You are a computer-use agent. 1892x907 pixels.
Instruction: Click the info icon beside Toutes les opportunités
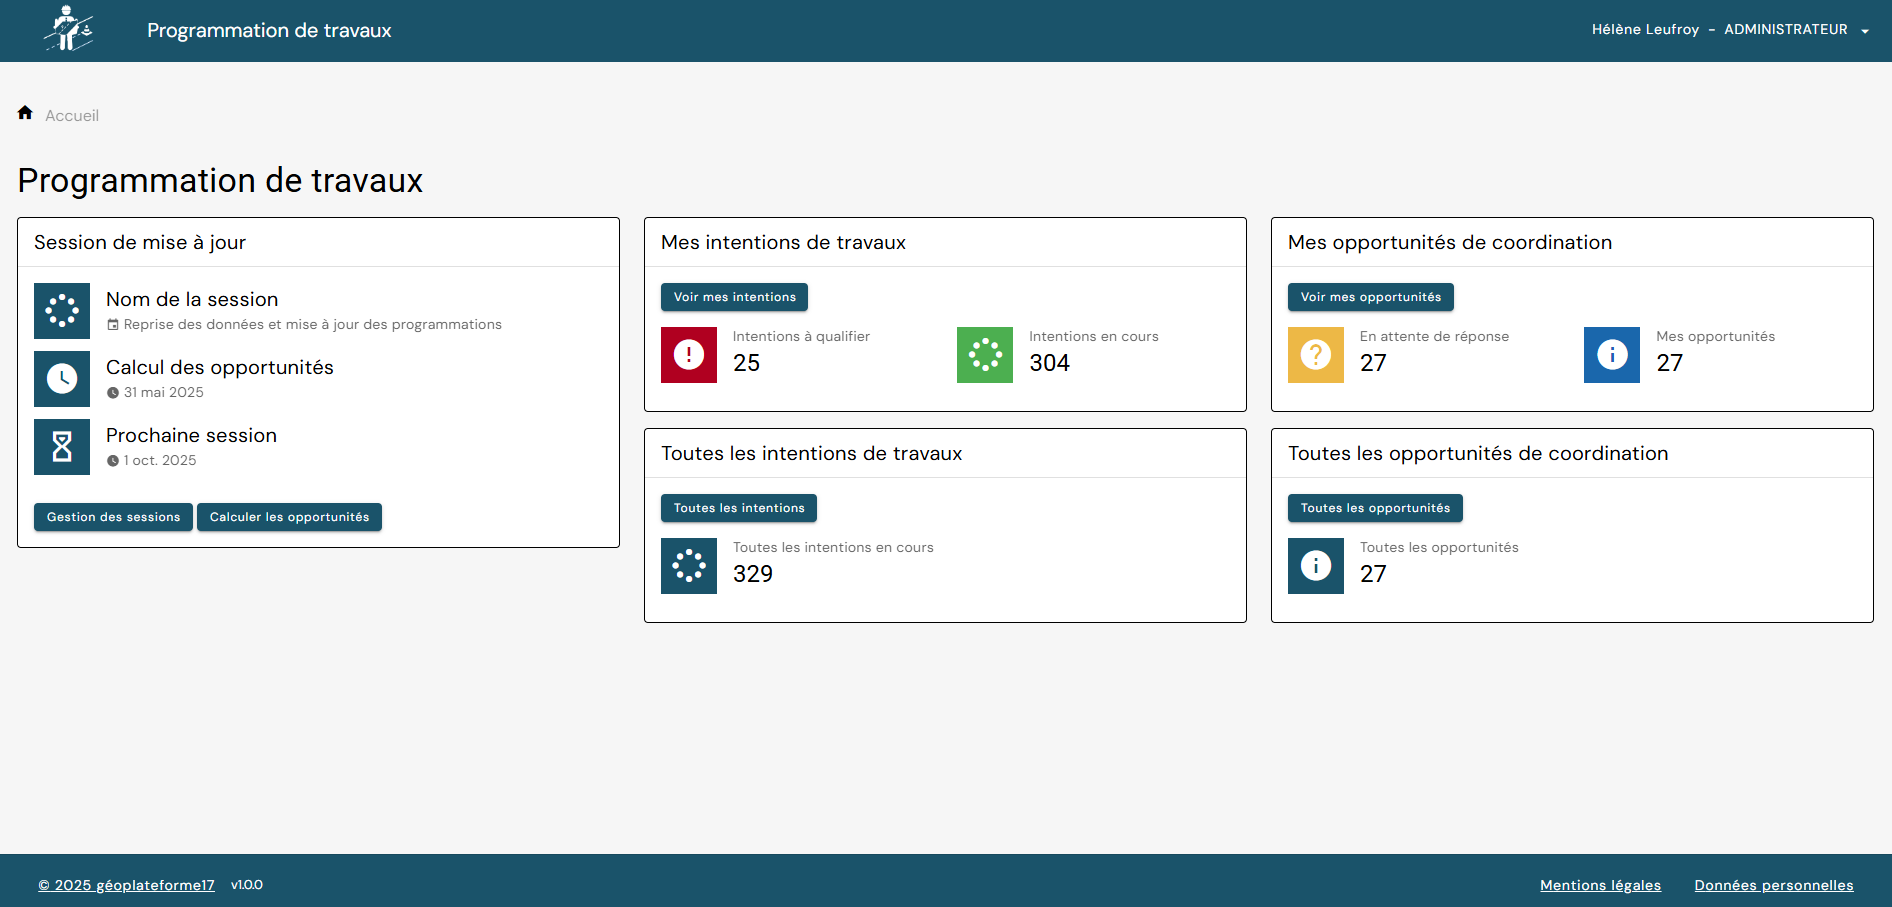(x=1315, y=566)
